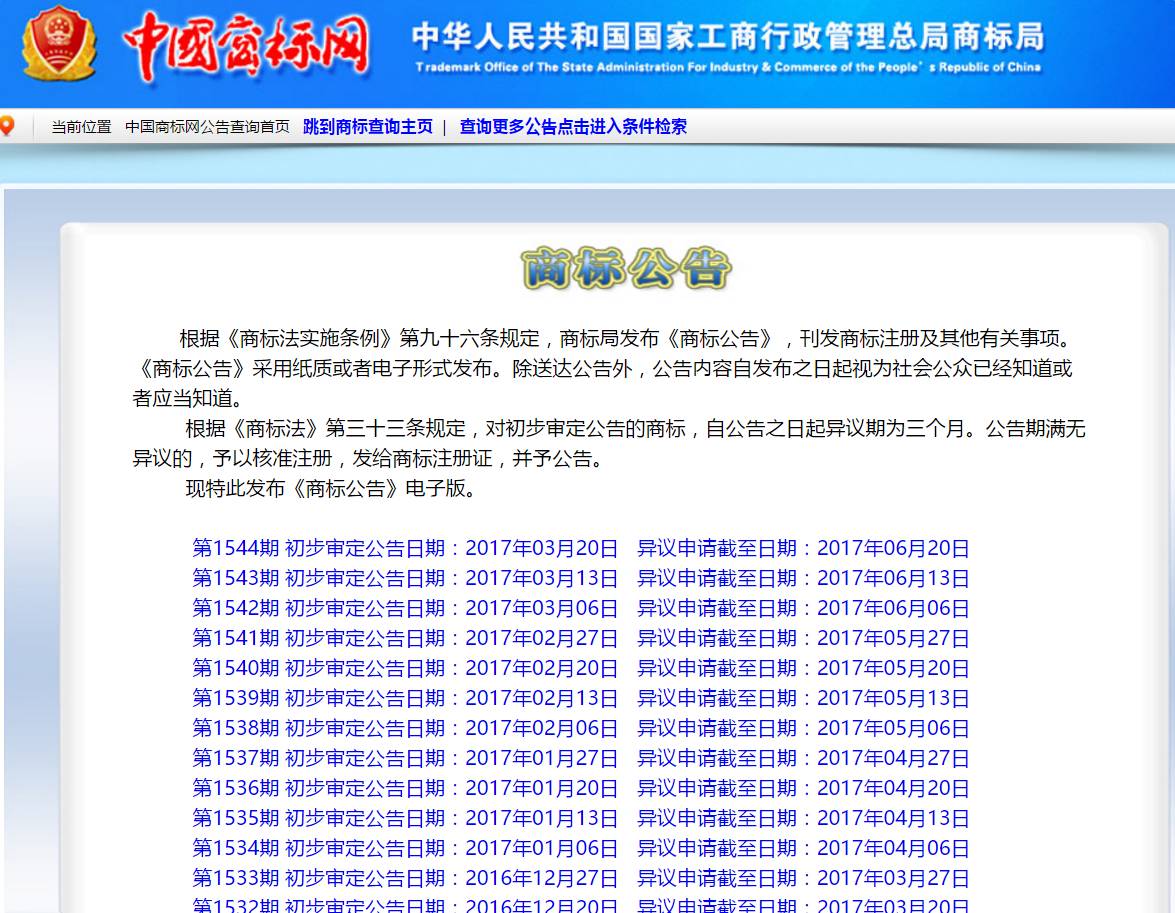This screenshot has width=1175, height=913.
Task: Click the 商标公告 title graphic
Action: tap(626, 268)
